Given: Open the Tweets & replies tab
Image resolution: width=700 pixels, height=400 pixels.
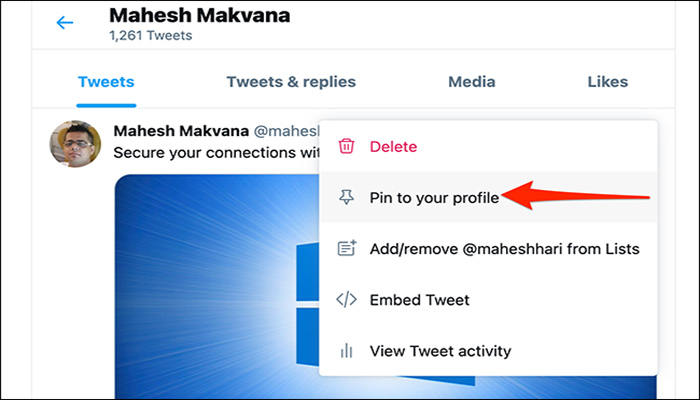Looking at the screenshot, I should click(x=291, y=82).
